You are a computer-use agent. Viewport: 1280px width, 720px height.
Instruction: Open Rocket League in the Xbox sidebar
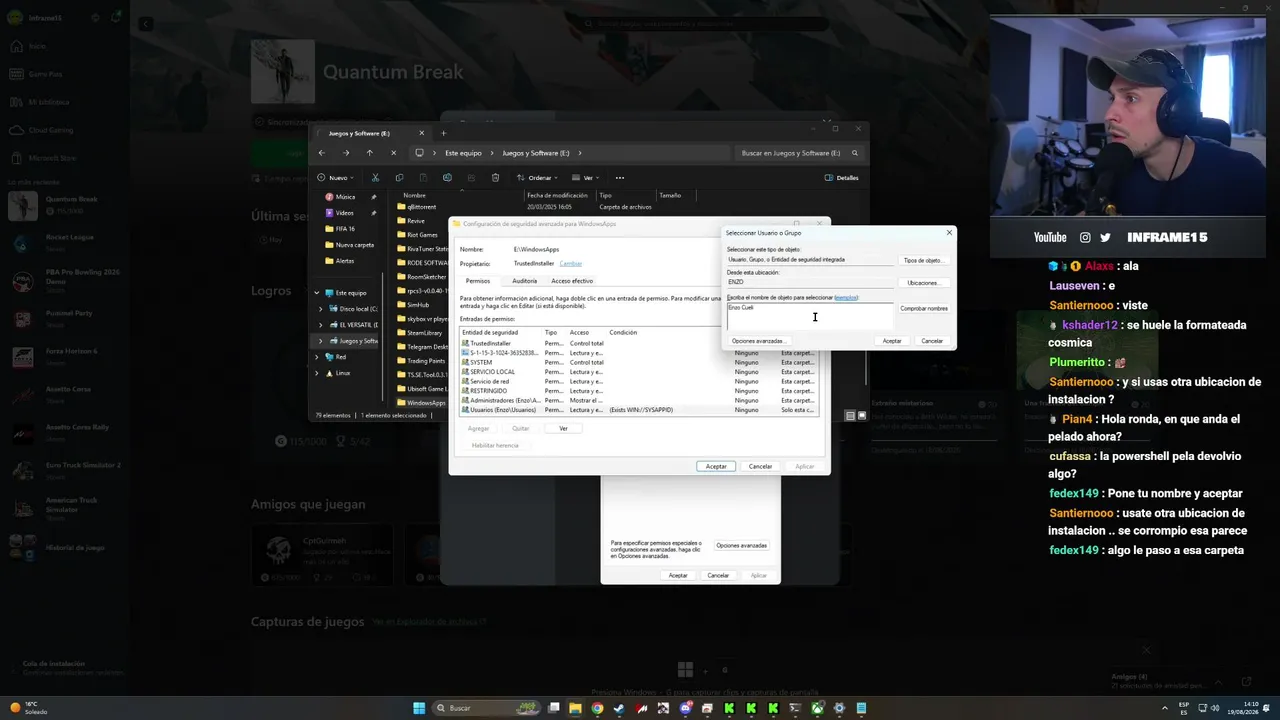[x=64, y=243]
